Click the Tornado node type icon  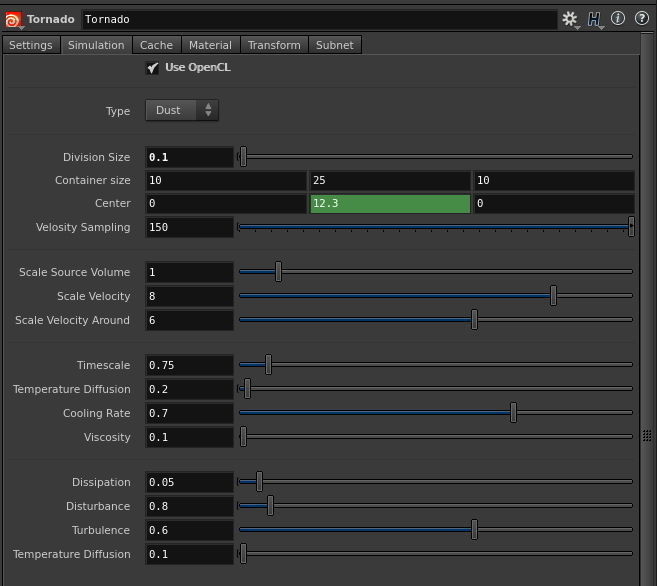tap(13, 19)
